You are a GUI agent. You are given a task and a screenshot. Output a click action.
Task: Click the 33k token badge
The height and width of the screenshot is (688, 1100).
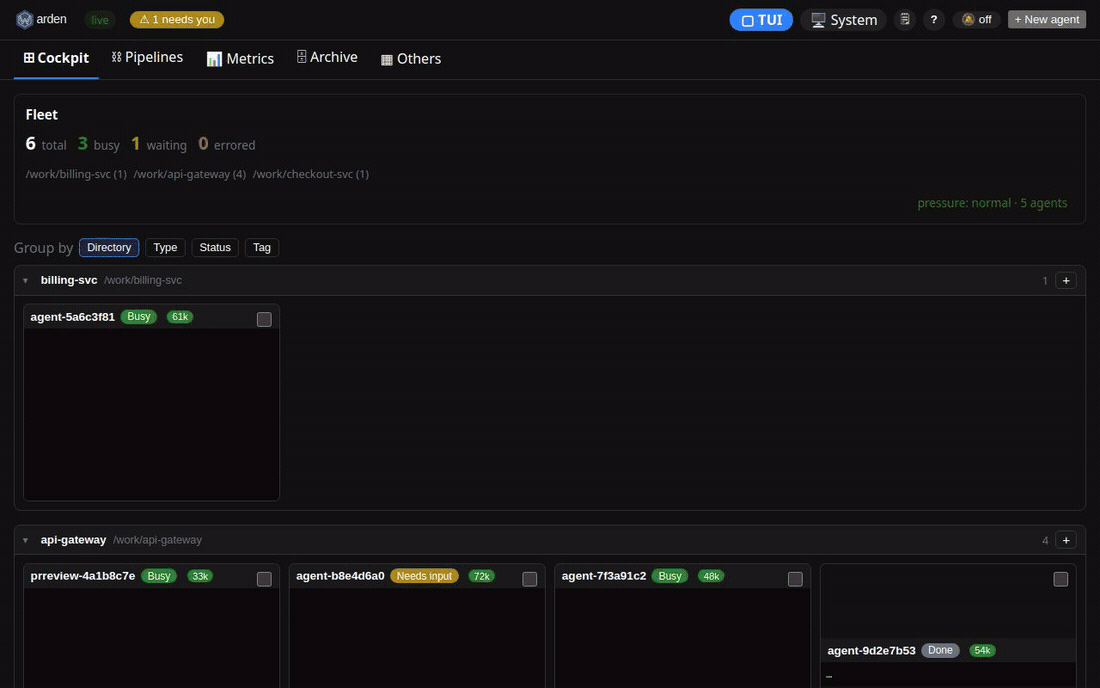coord(200,576)
